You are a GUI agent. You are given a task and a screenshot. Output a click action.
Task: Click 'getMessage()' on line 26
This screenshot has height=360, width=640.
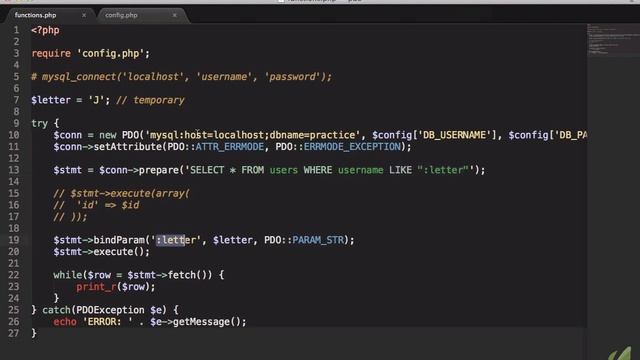[207, 322]
